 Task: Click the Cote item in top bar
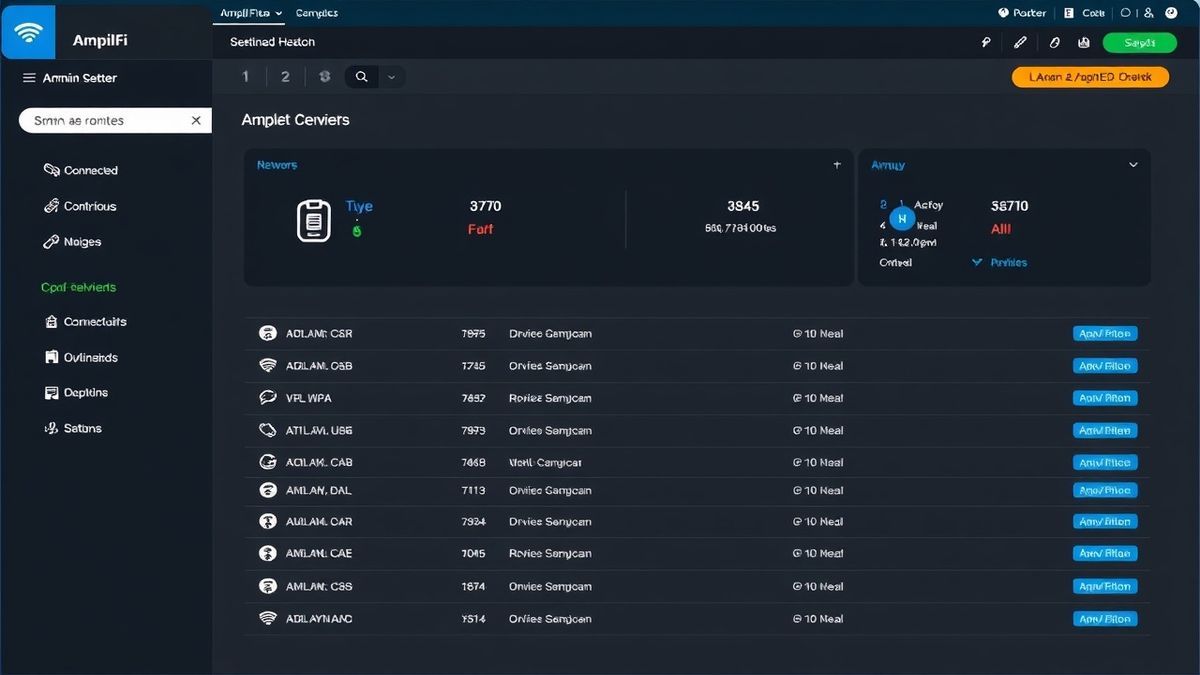pyautogui.click(x=1085, y=13)
